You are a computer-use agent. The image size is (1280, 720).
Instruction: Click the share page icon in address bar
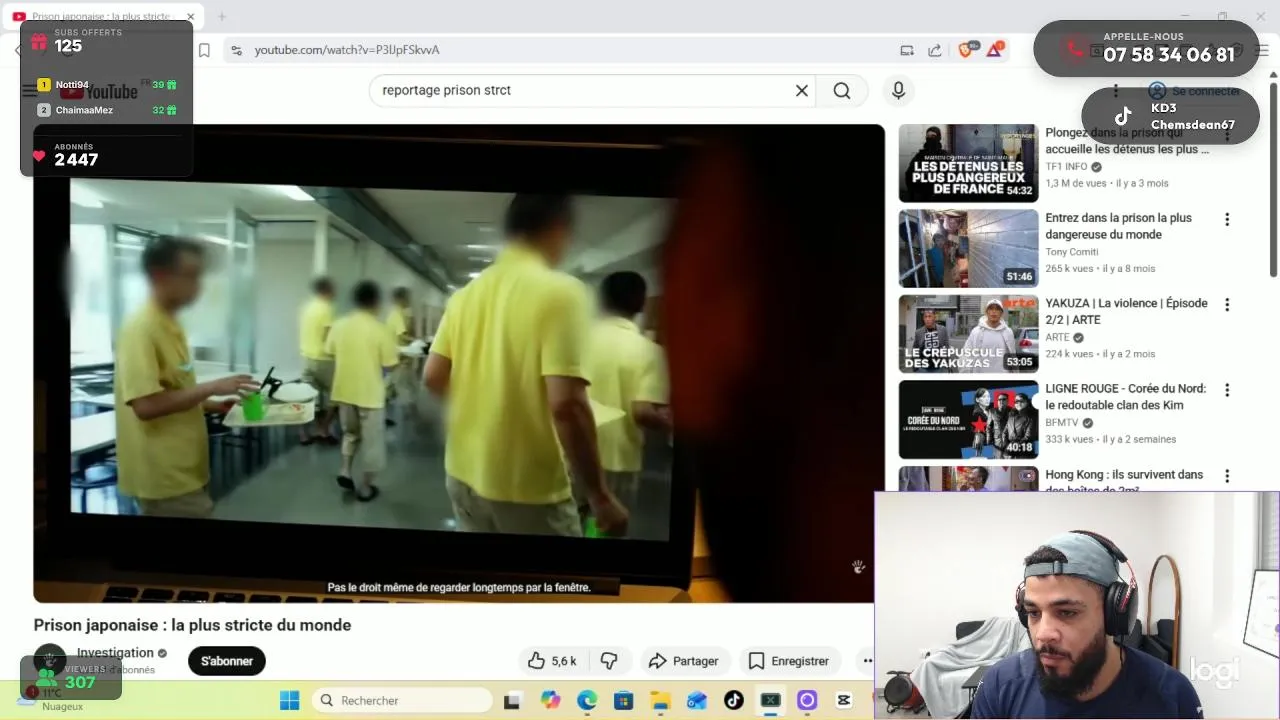tap(934, 50)
